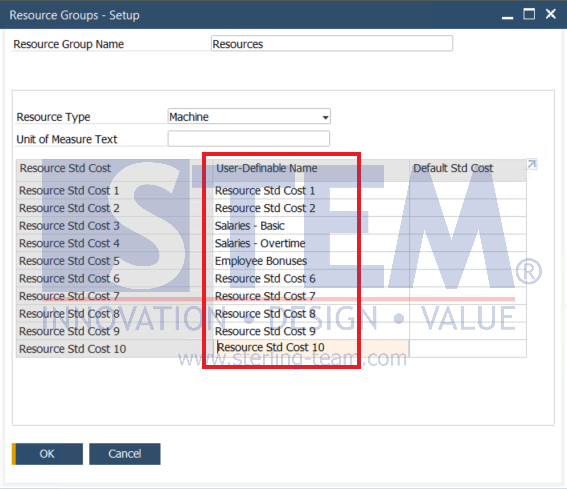Click the table expand arrow icon
The image size is (567, 489).
pyautogui.click(x=532, y=165)
